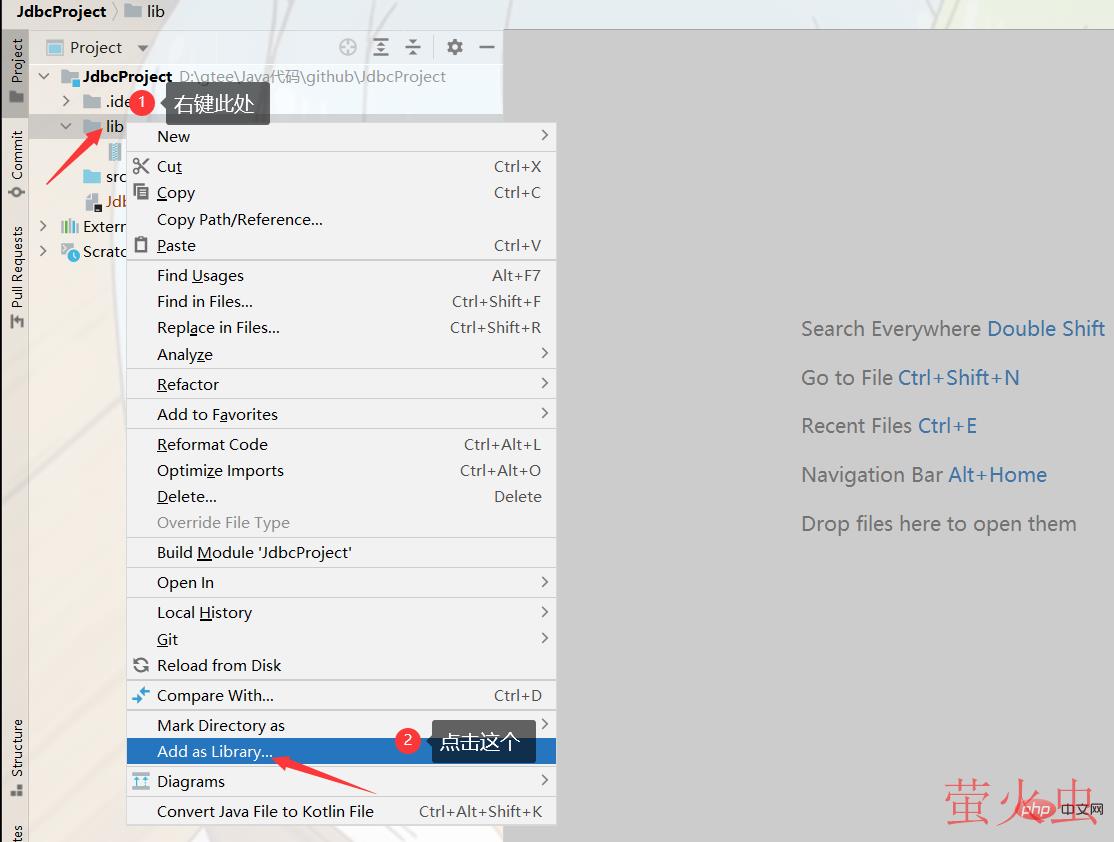Click the Cut scissors icon in context menu
Image resolution: width=1114 pixels, height=842 pixels.
tap(141, 166)
